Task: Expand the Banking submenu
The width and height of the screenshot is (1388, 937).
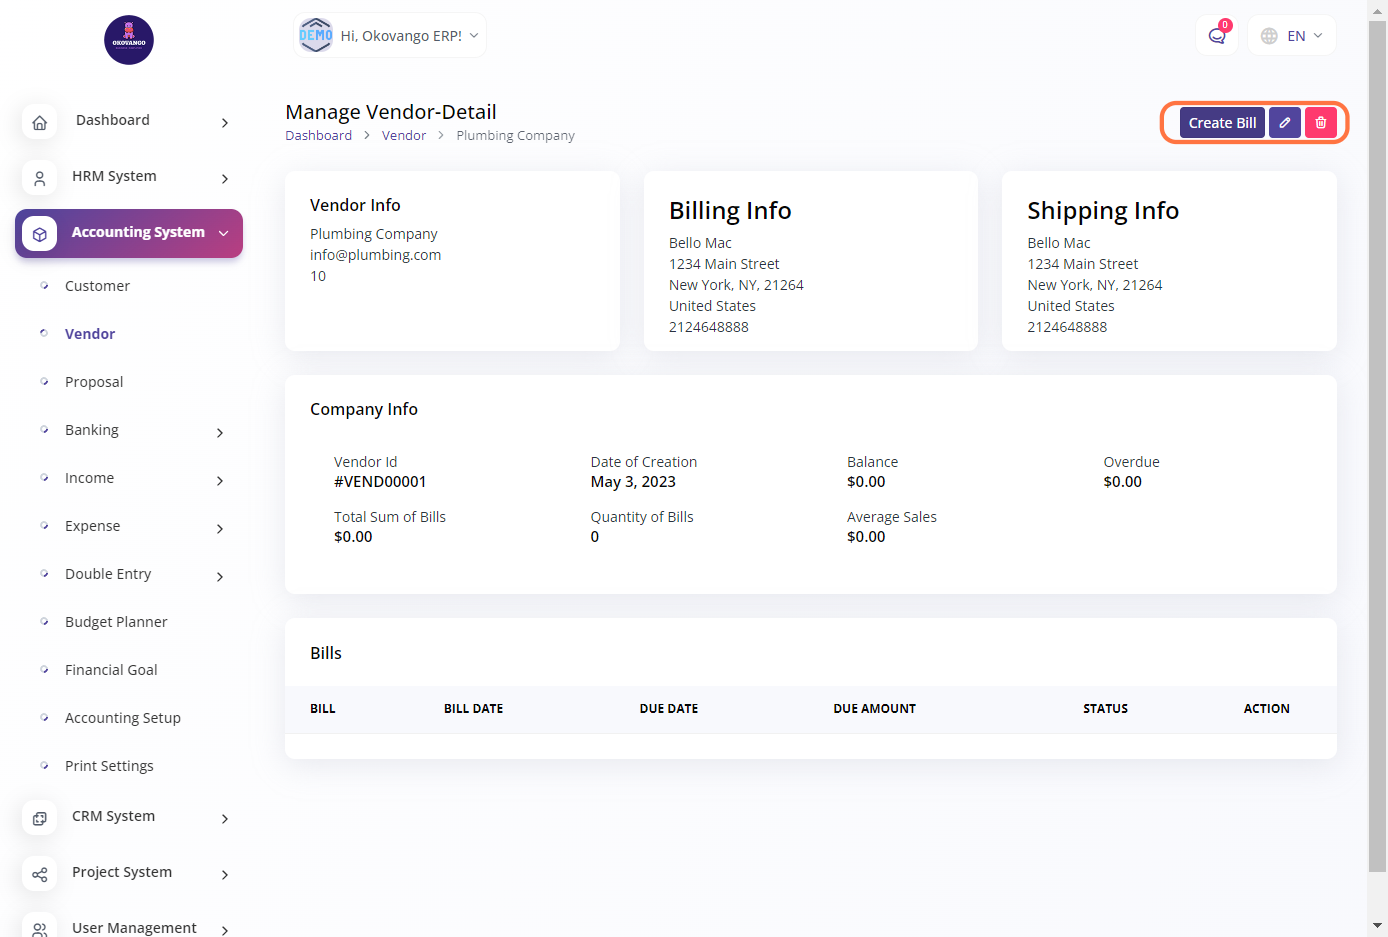Action: point(220,432)
